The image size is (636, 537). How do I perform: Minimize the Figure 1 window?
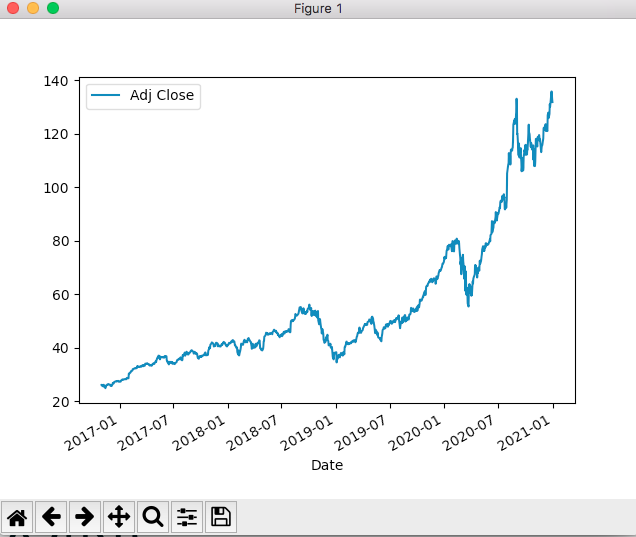click(33, 8)
